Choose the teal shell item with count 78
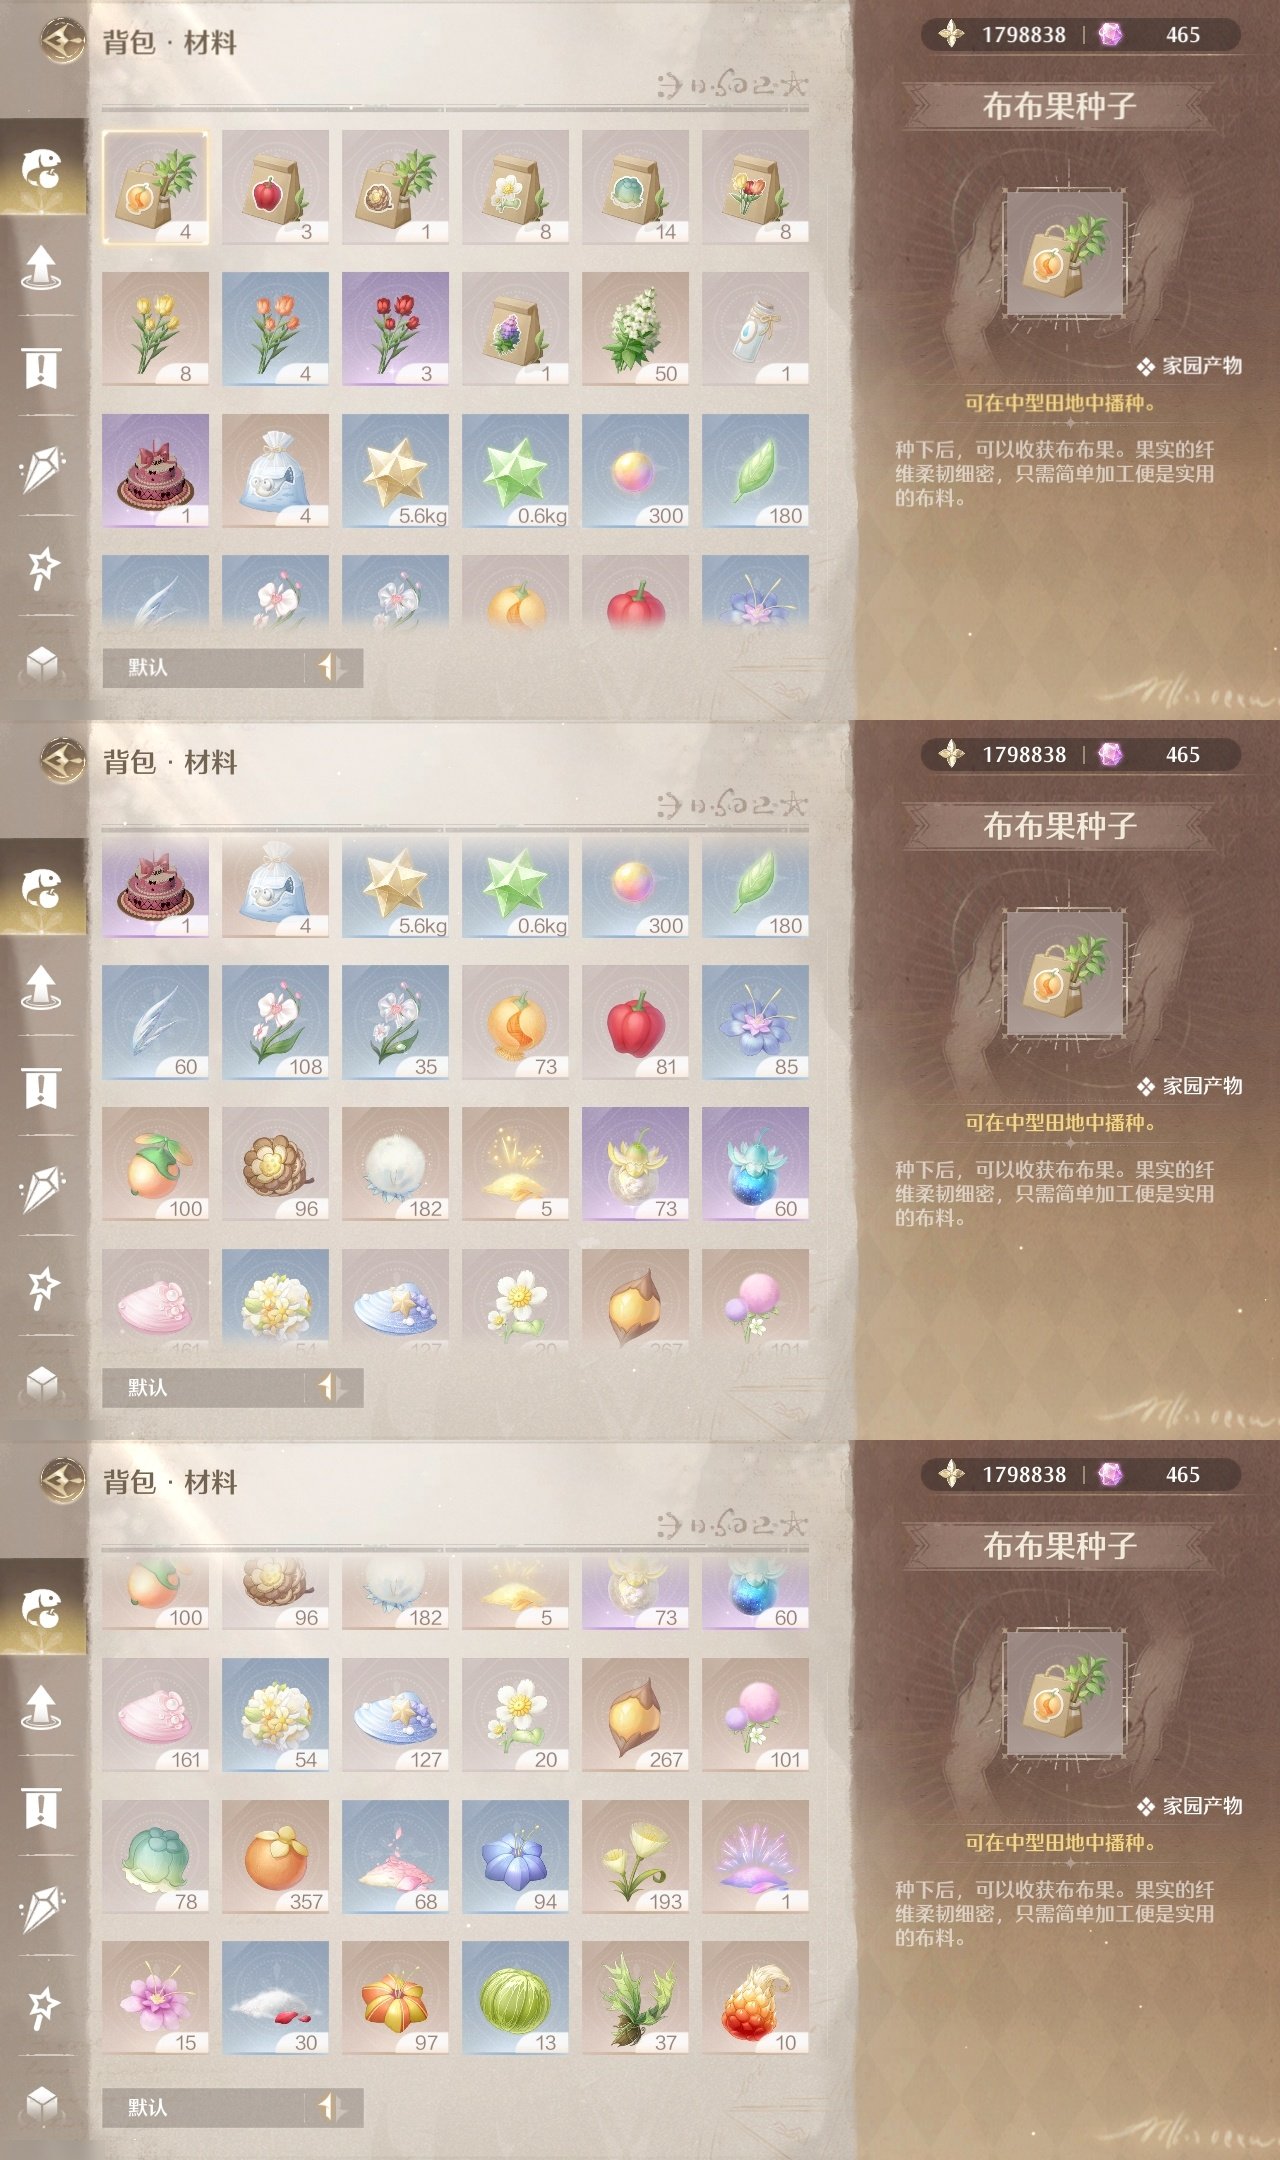The height and width of the screenshot is (2160, 1280). [x=155, y=1857]
